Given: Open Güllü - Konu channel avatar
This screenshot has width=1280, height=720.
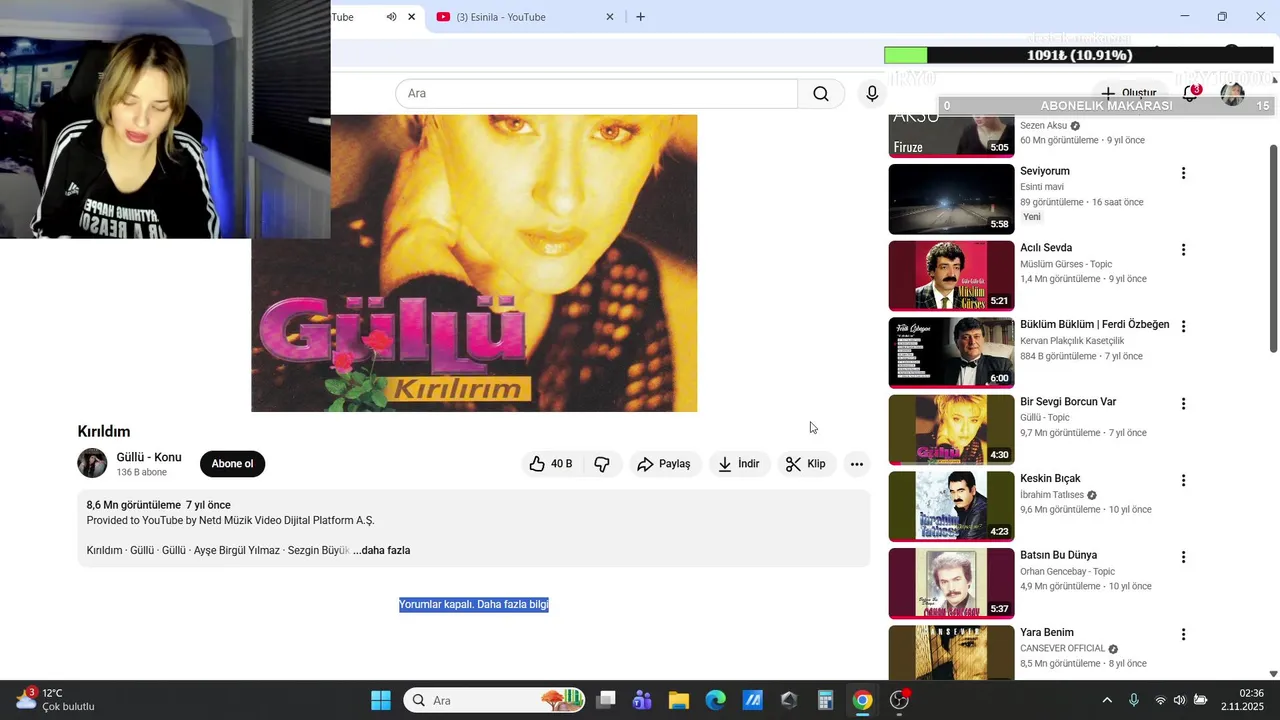Looking at the screenshot, I should [92, 463].
